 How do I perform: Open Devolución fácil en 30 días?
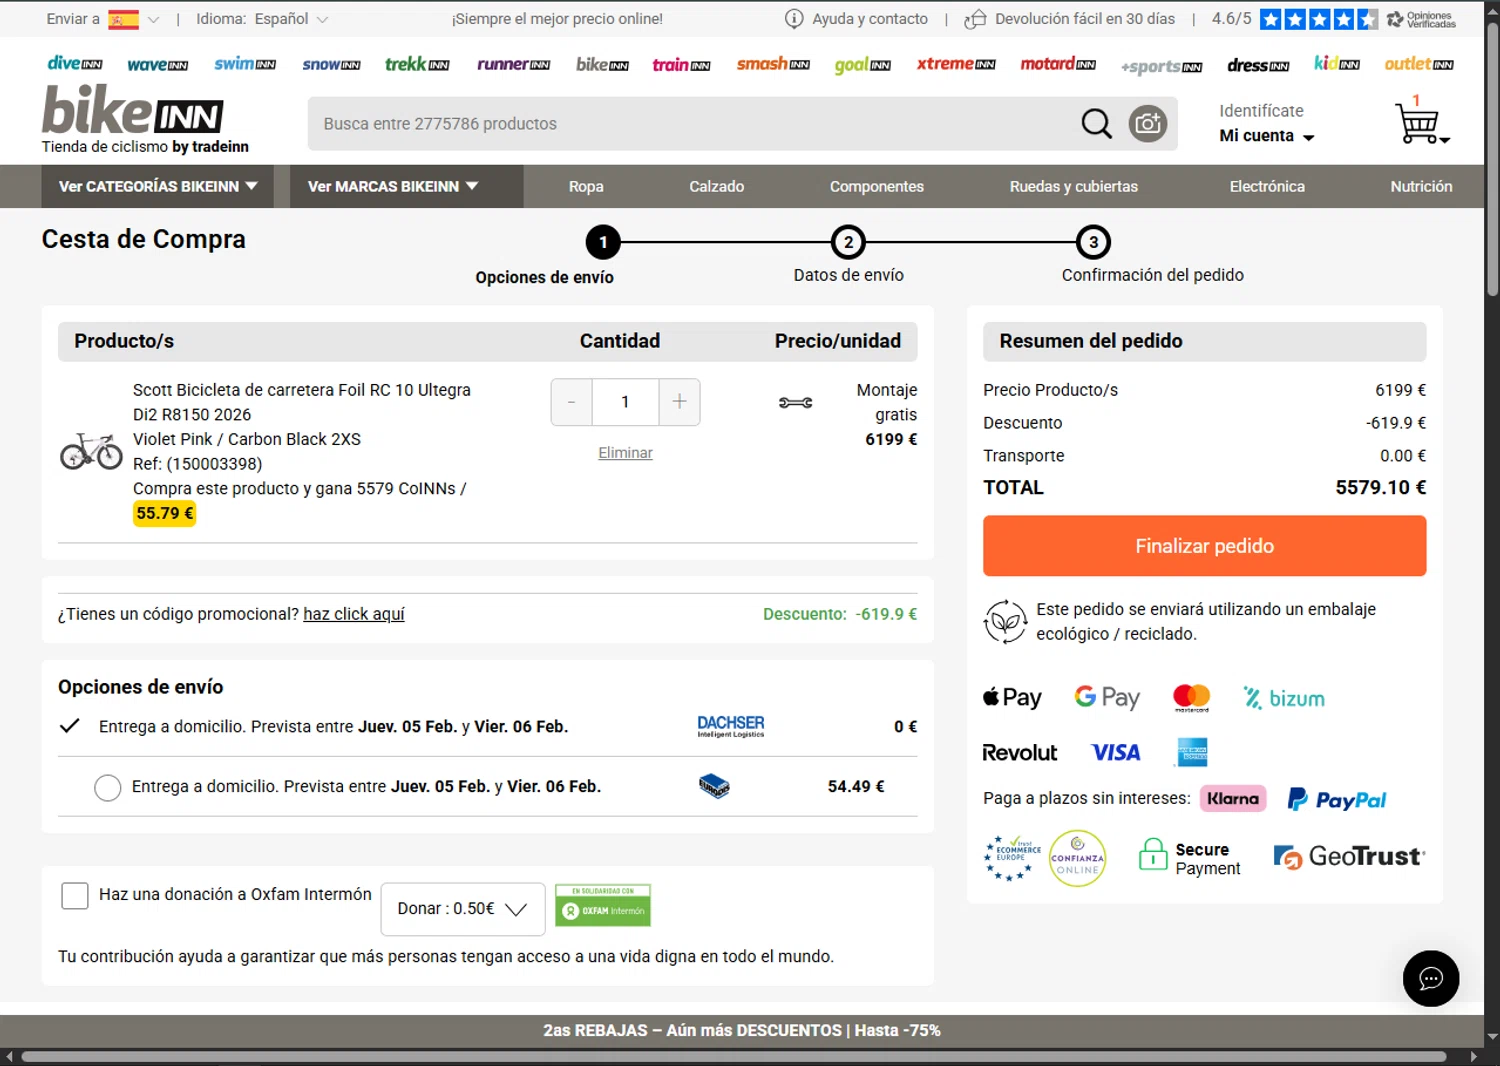tap(1069, 19)
